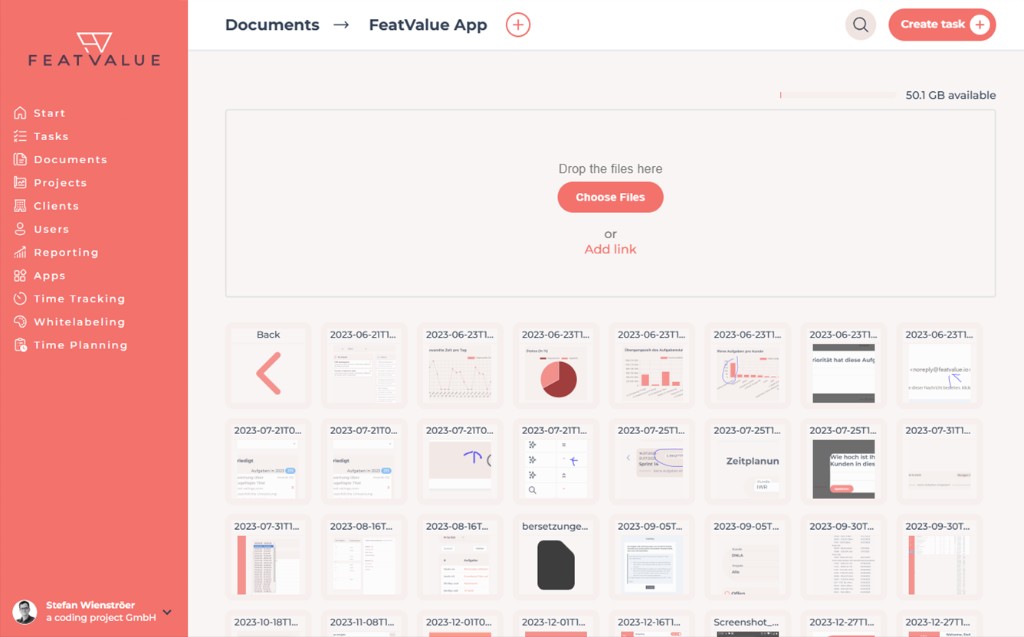Go to Clients in the sidebar

(56, 206)
